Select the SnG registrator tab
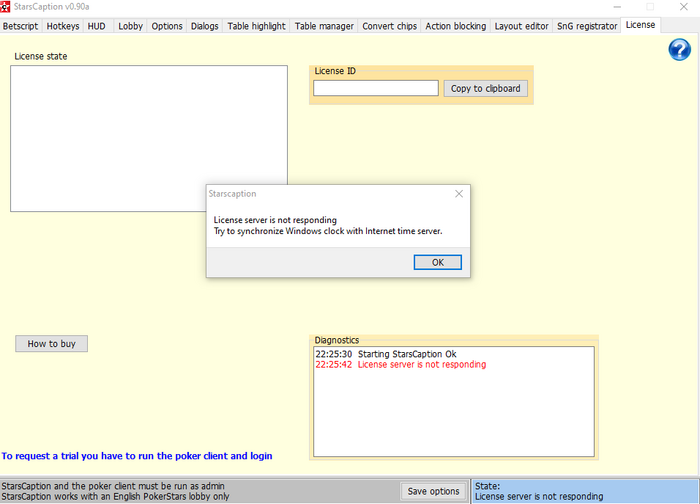Screen dimensions: 700x504 (587, 26)
